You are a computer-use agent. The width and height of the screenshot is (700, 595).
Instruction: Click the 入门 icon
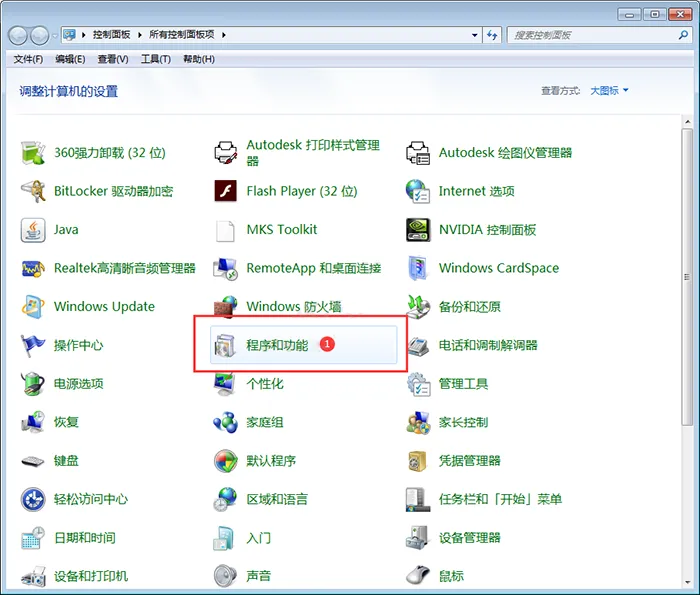224,538
